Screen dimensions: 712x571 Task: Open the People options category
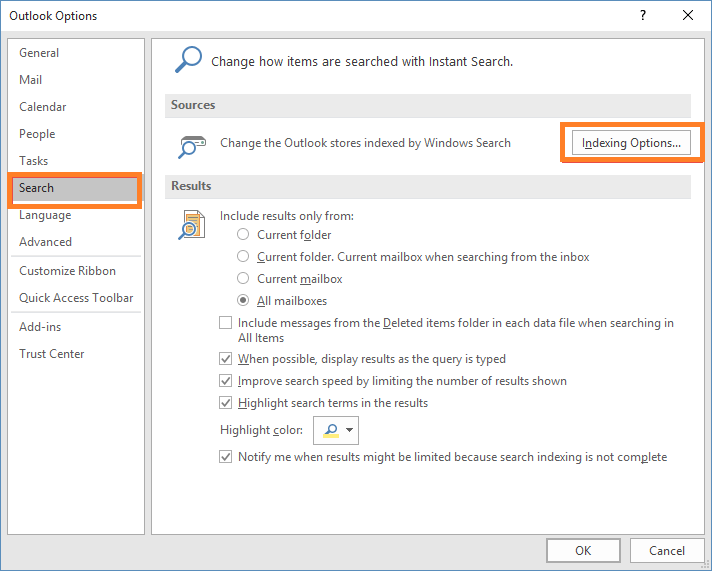point(75,134)
